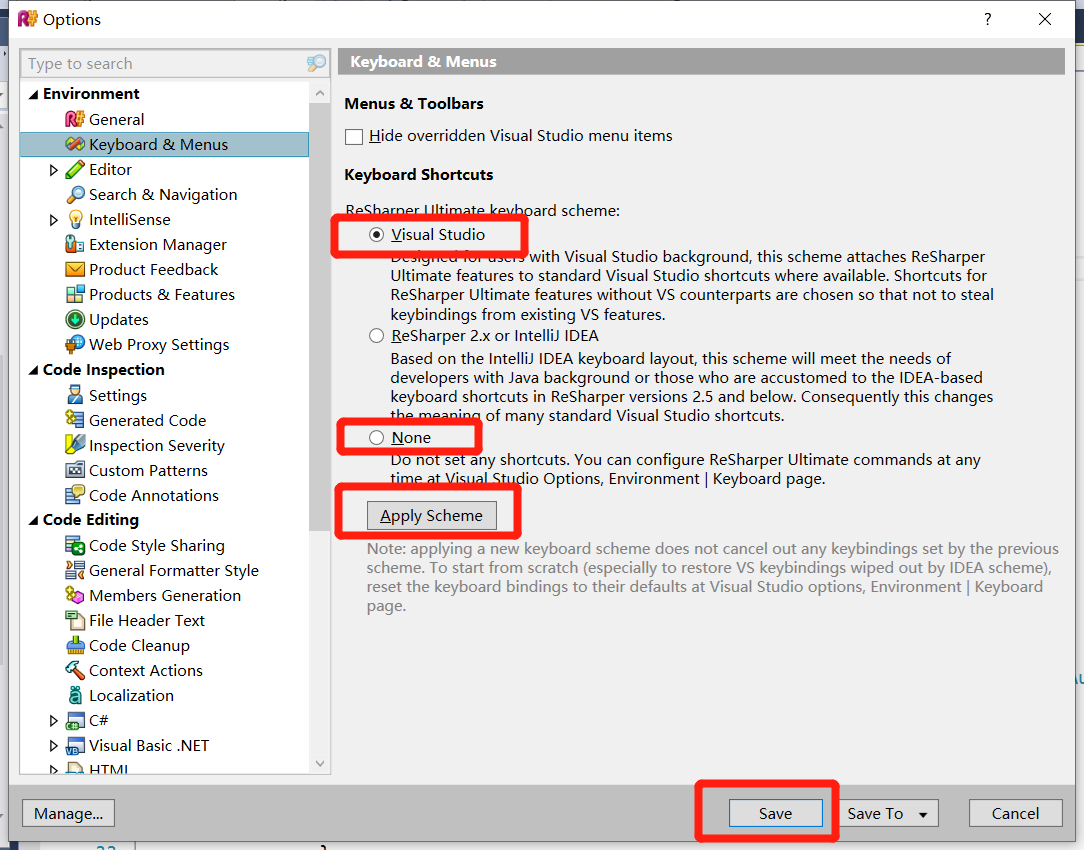Open the Members Generation page

pyautogui.click(x=165, y=596)
